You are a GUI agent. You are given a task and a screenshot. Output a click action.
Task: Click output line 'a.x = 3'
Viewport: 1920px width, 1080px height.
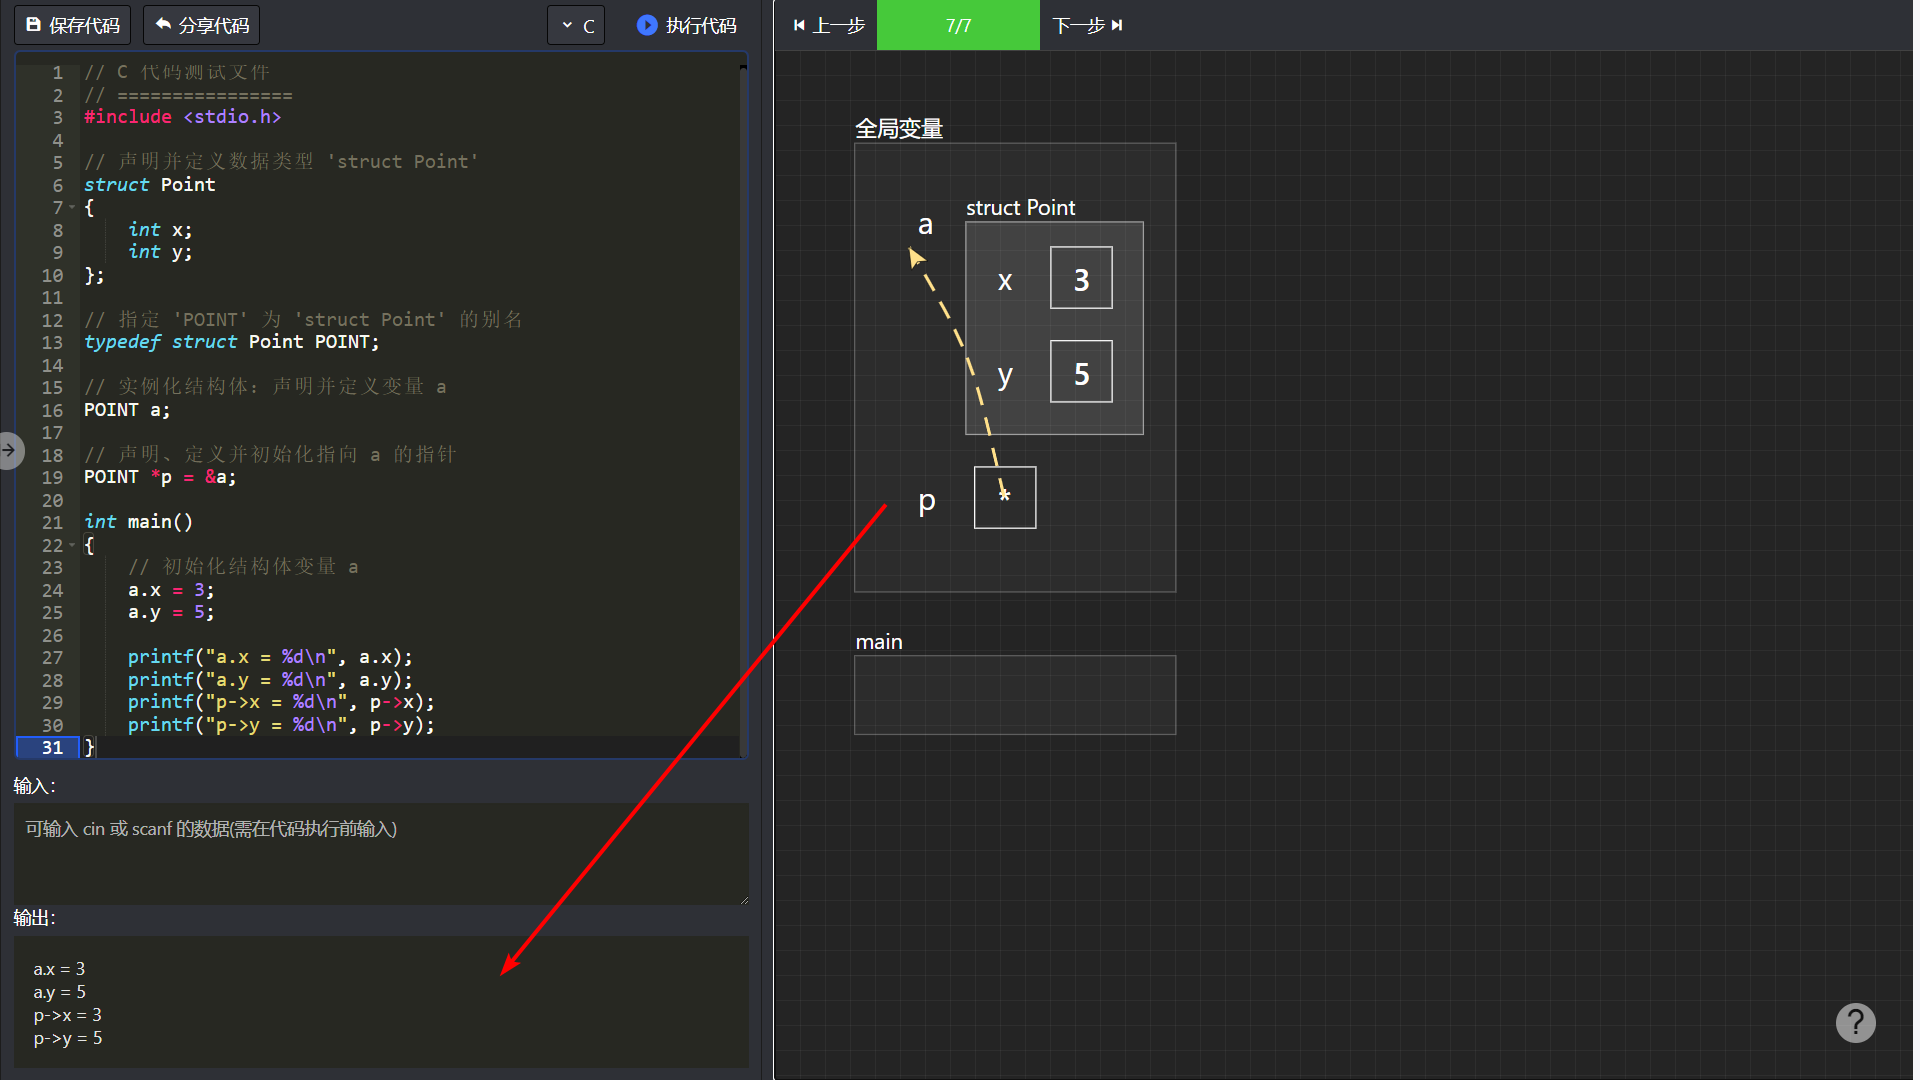click(x=59, y=969)
